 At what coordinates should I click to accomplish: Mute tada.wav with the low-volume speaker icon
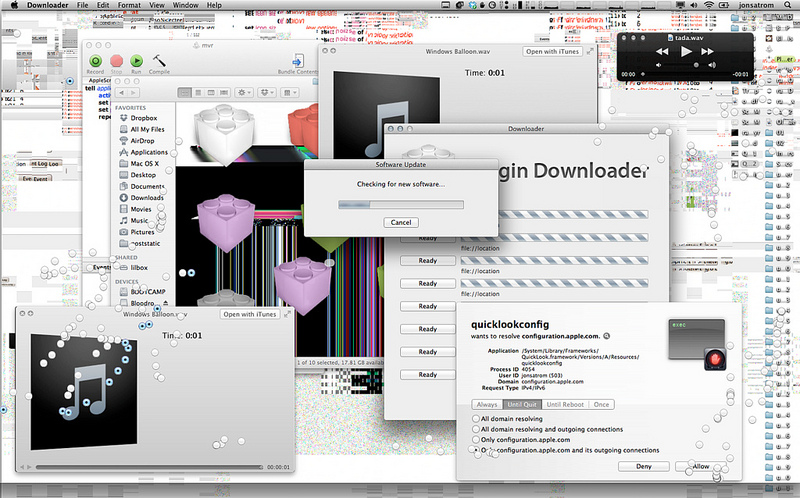click(659, 65)
